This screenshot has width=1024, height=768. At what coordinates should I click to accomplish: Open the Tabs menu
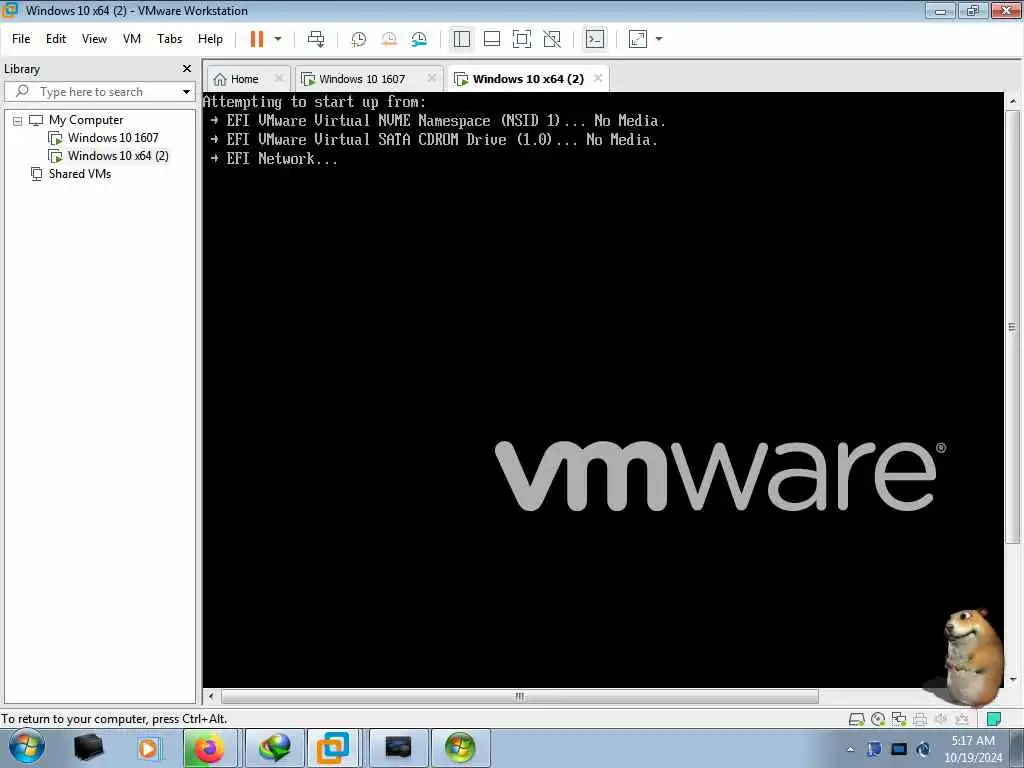point(169,39)
